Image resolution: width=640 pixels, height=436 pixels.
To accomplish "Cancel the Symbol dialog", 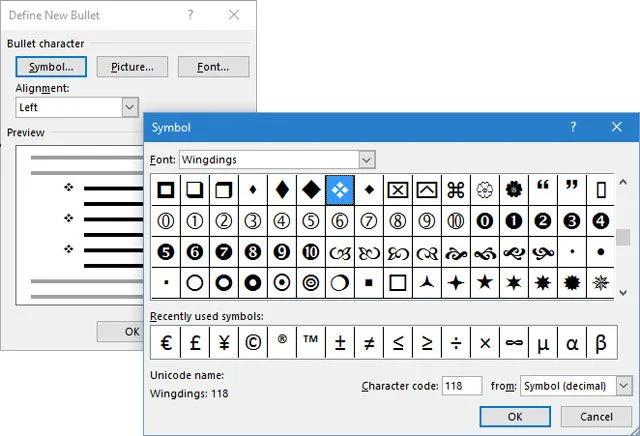I will pos(596,415).
